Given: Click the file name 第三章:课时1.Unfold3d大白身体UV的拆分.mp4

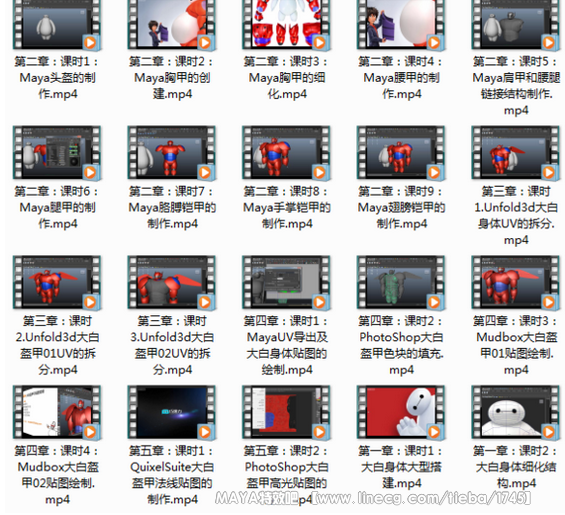Looking at the screenshot, I should tap(516, 215).
